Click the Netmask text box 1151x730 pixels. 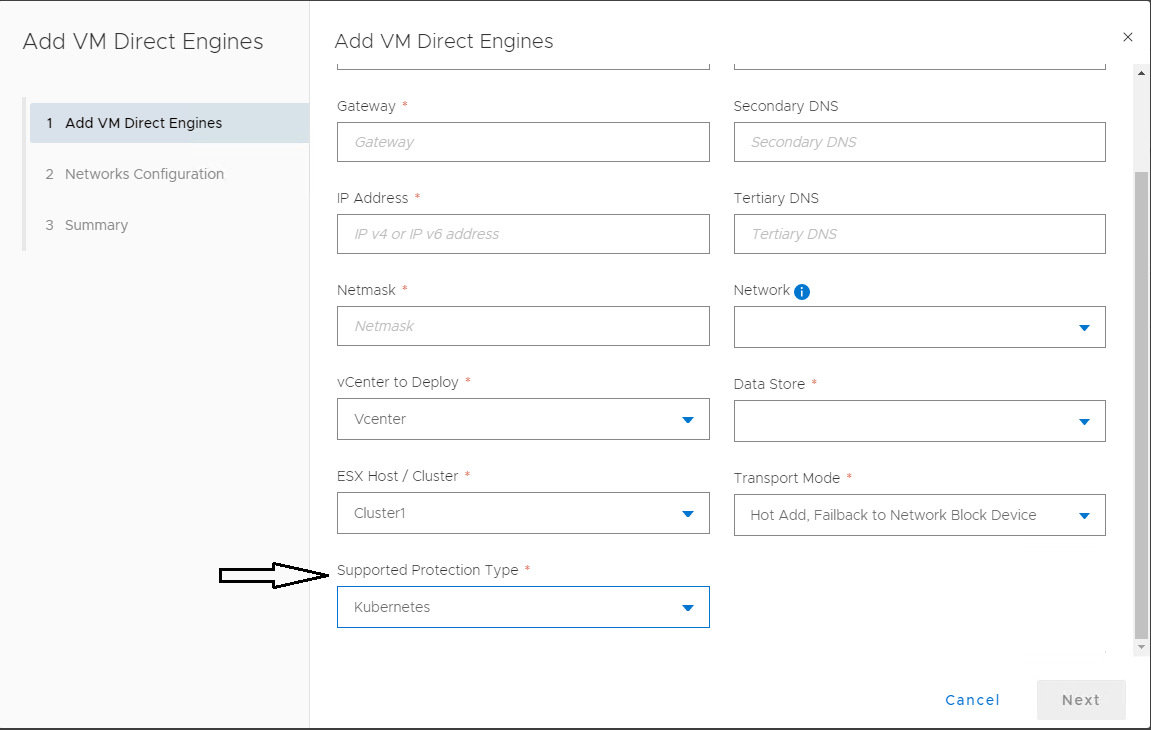tap(523, 326)
